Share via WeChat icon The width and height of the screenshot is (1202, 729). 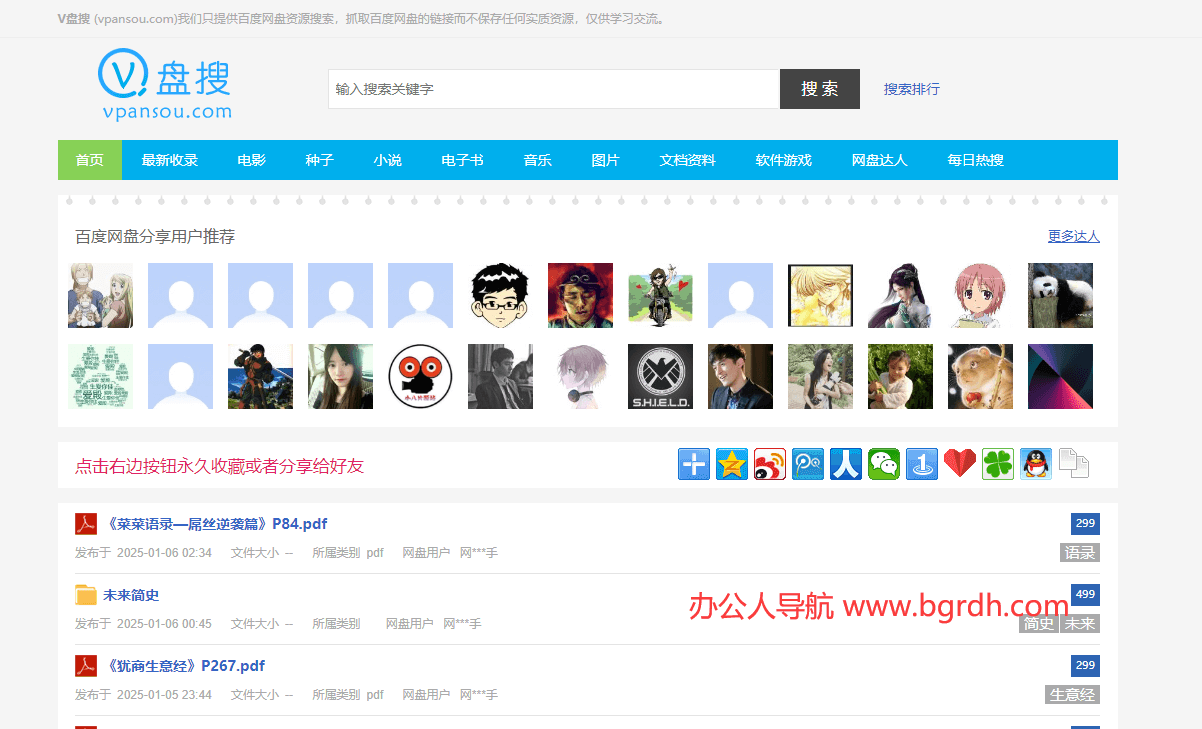click(884, 464)
